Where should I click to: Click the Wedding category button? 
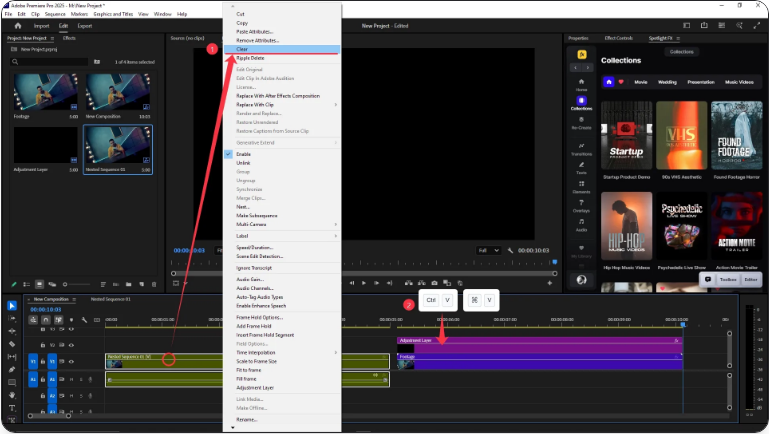coord(668,82)
